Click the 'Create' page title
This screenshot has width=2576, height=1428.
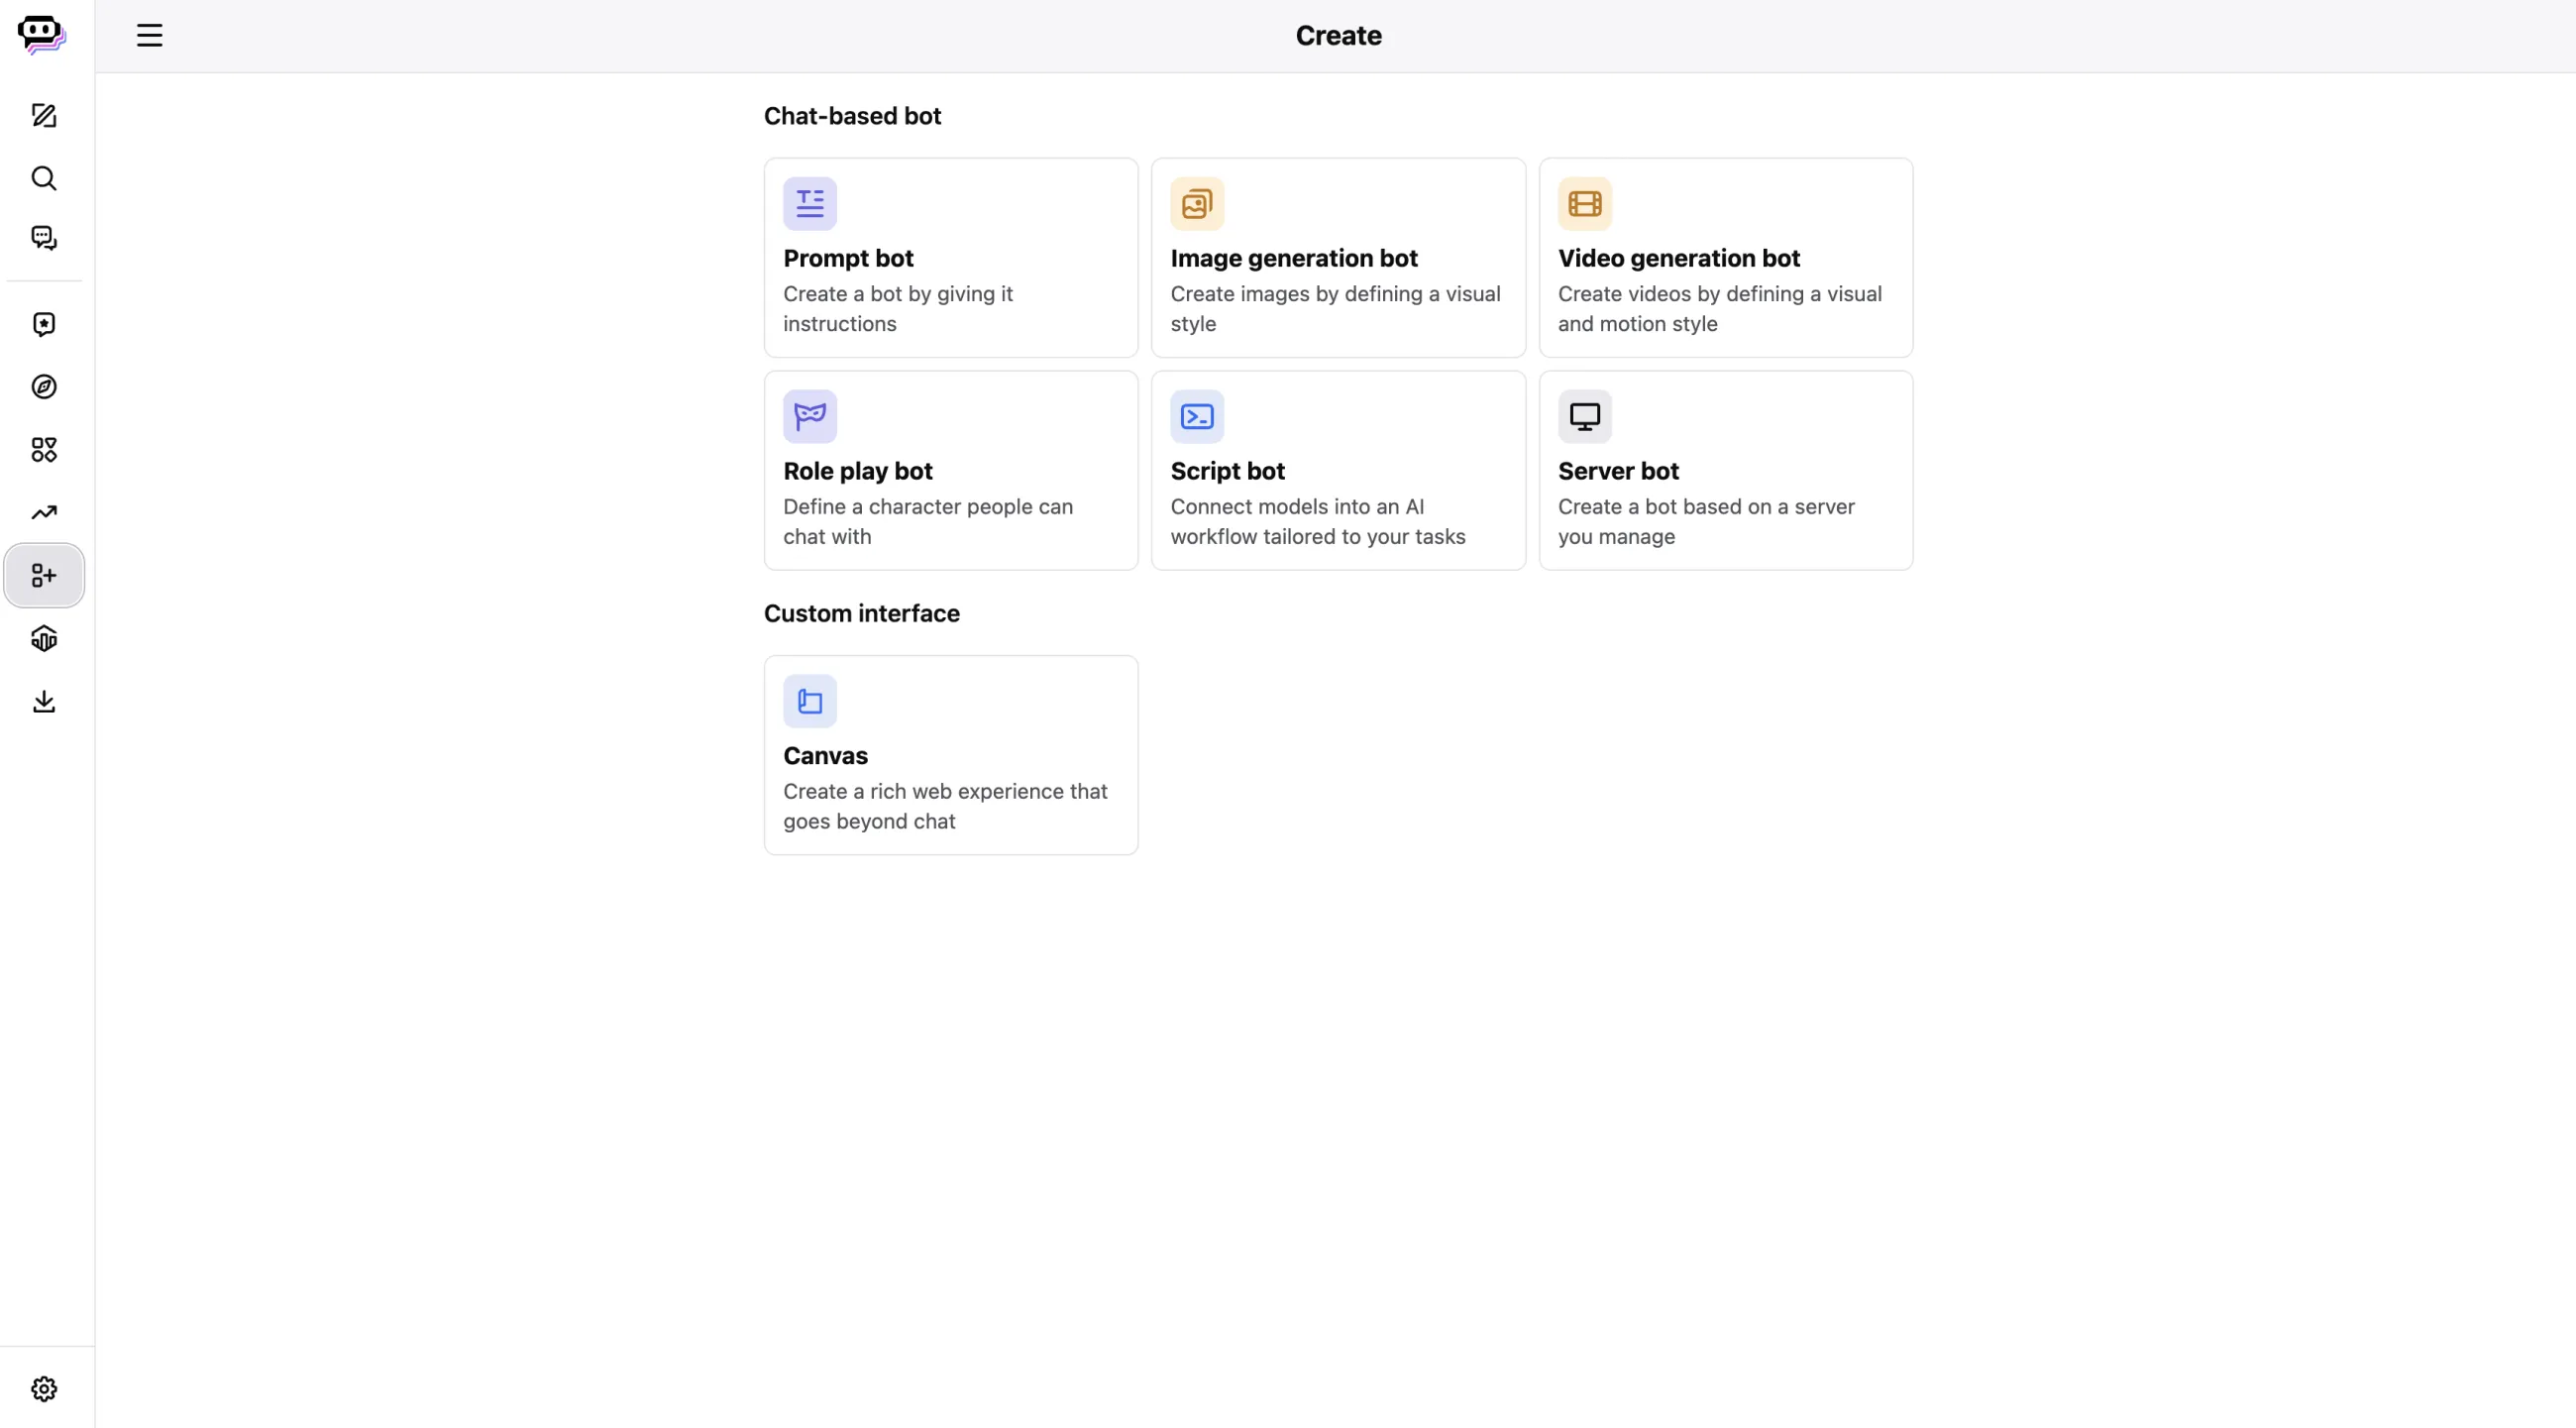click(1338, 36)
